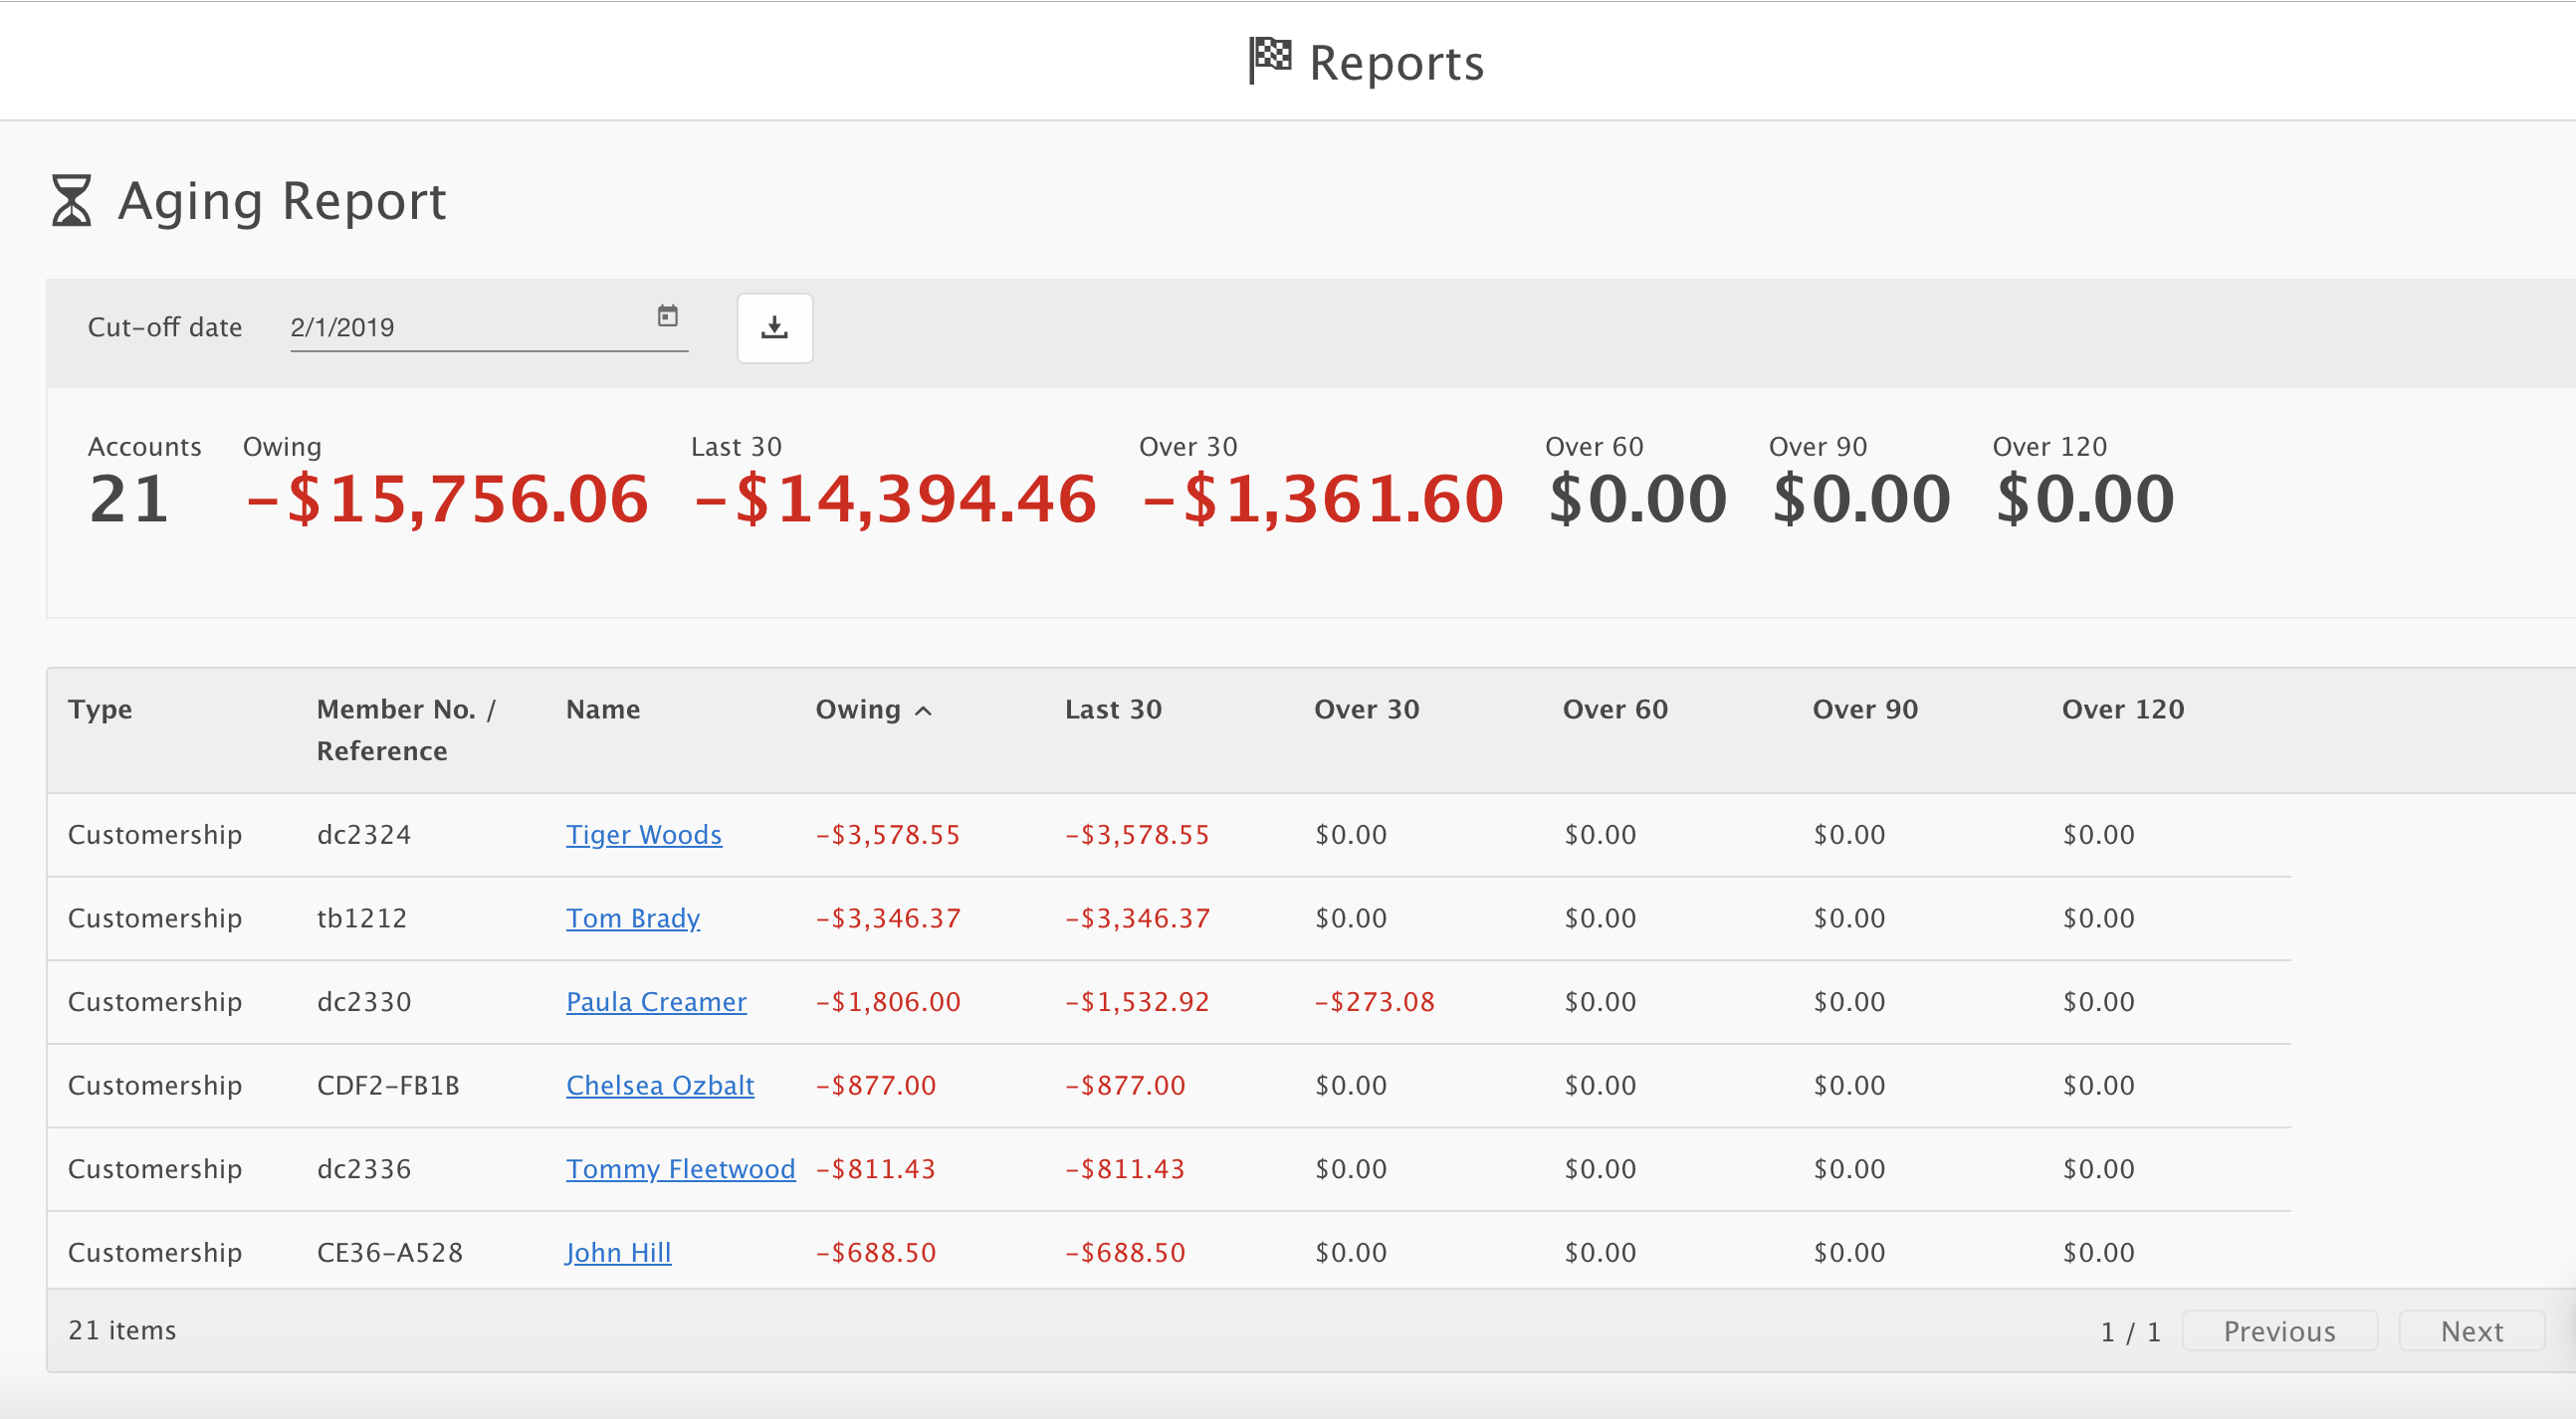
Task: Sort by the Last 30 column header
Action: click(1112, 709)
